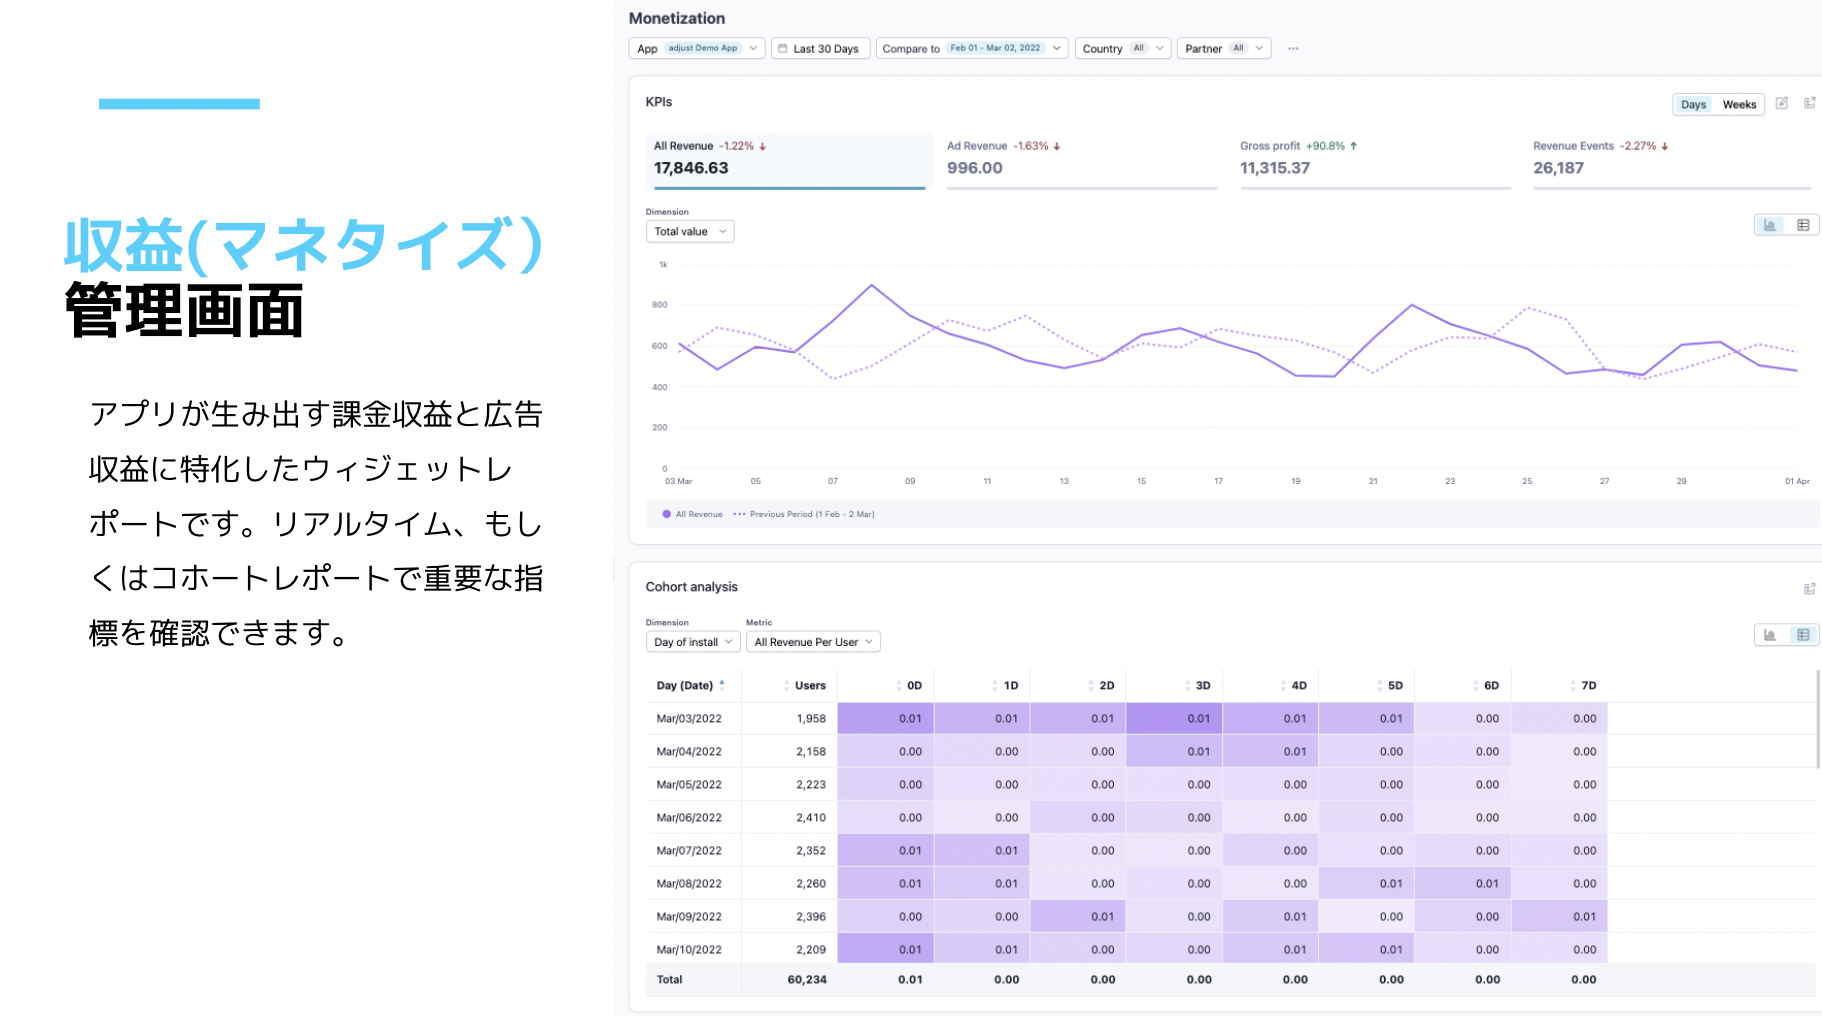This screenshot has width=1822, height=1016.
Task: Click the KPIs export icon
Action: 1809,103
